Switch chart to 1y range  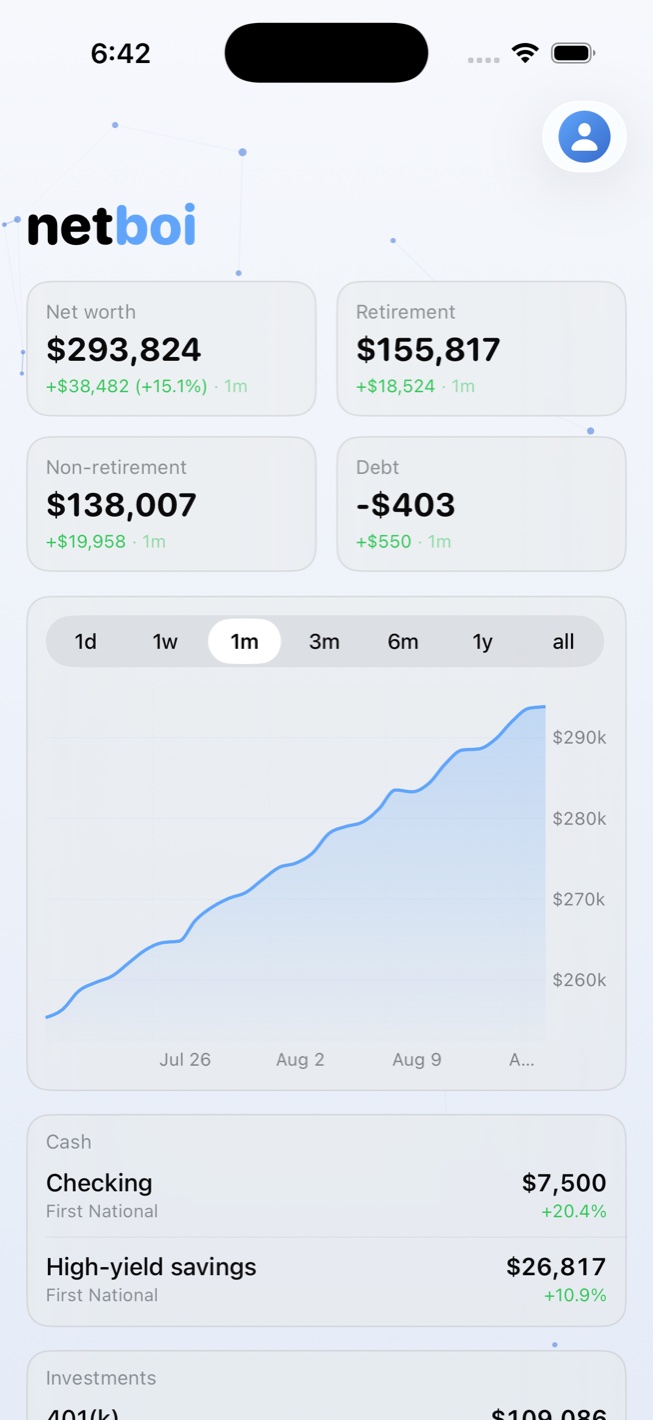(483, 642)
